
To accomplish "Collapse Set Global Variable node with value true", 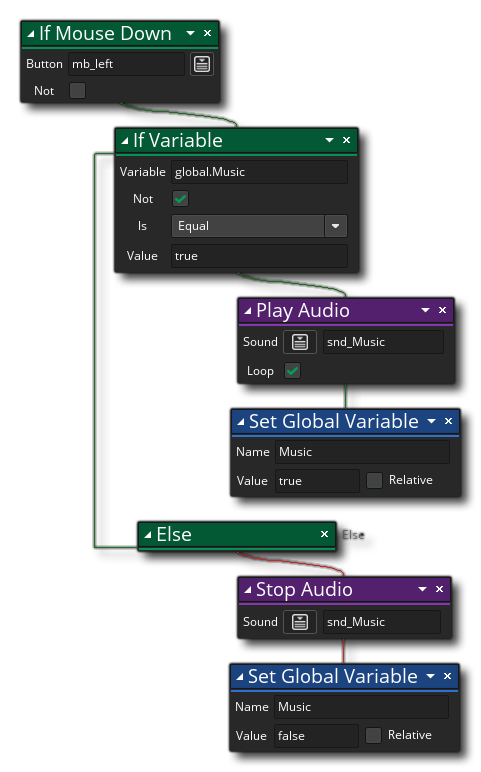I will click(241, 422).
